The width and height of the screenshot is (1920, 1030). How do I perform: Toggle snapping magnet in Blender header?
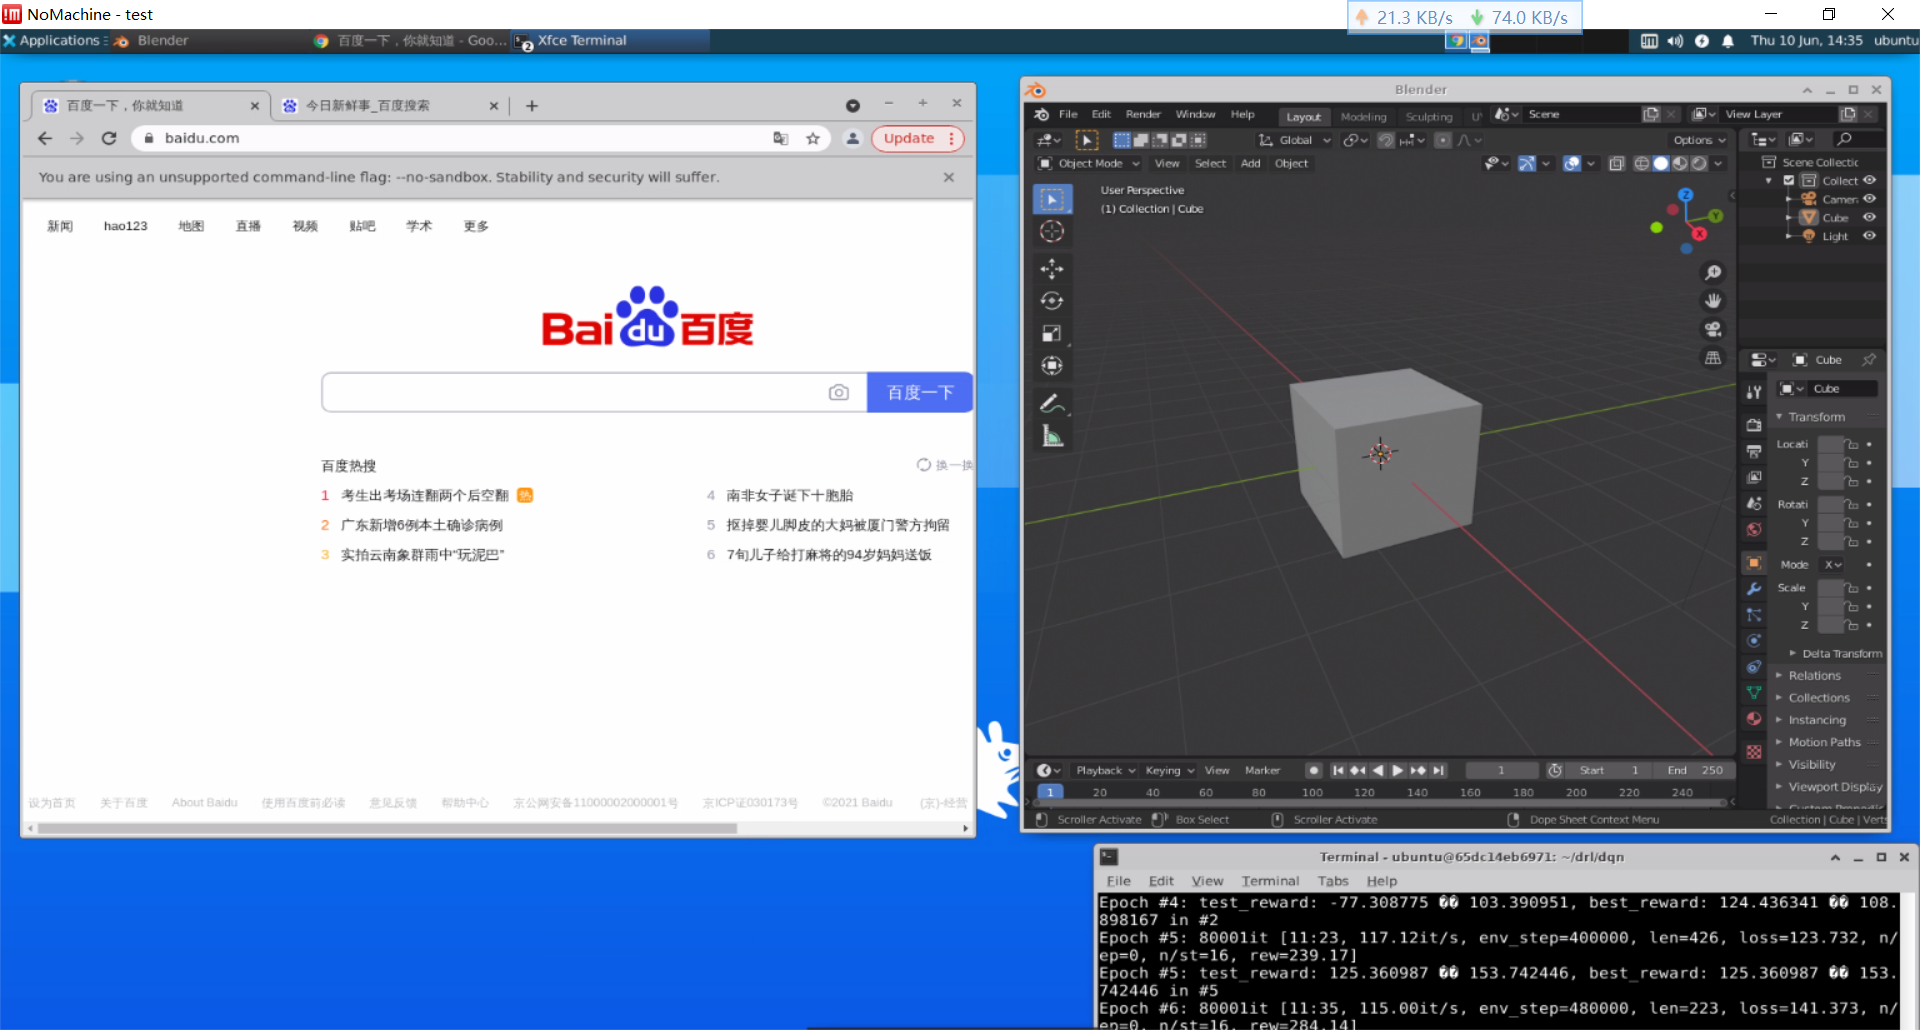click(x=1386, y=141)
